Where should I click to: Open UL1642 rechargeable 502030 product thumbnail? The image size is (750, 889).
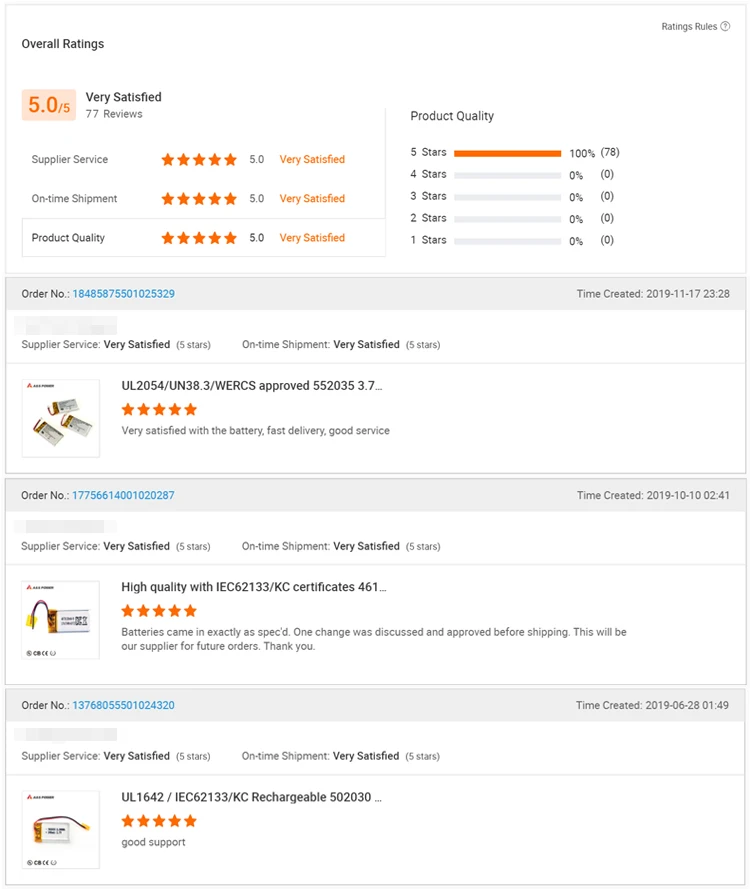pyautogui.click(x=61, y=830)
